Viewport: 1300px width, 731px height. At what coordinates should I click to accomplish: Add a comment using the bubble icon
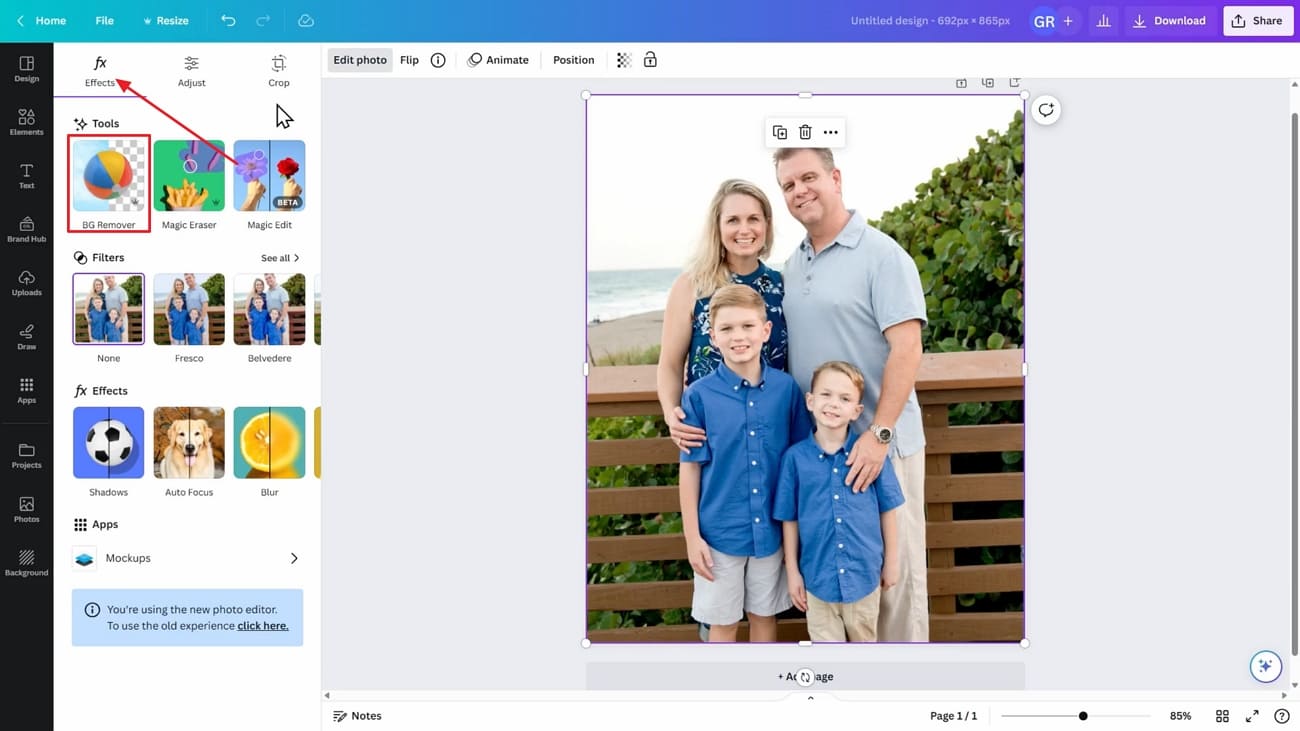1046,110
